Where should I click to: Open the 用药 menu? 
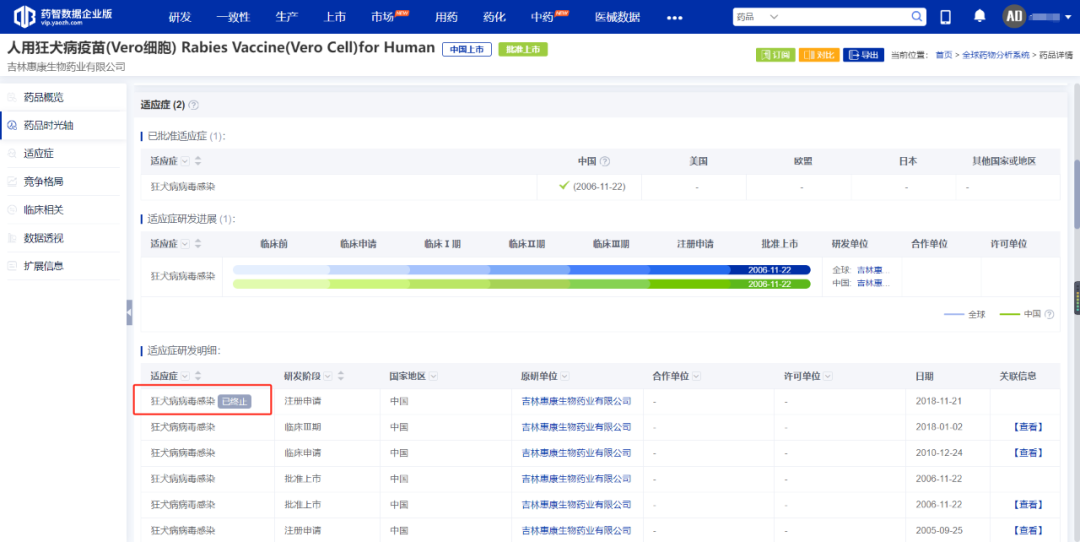coord(446,17)
